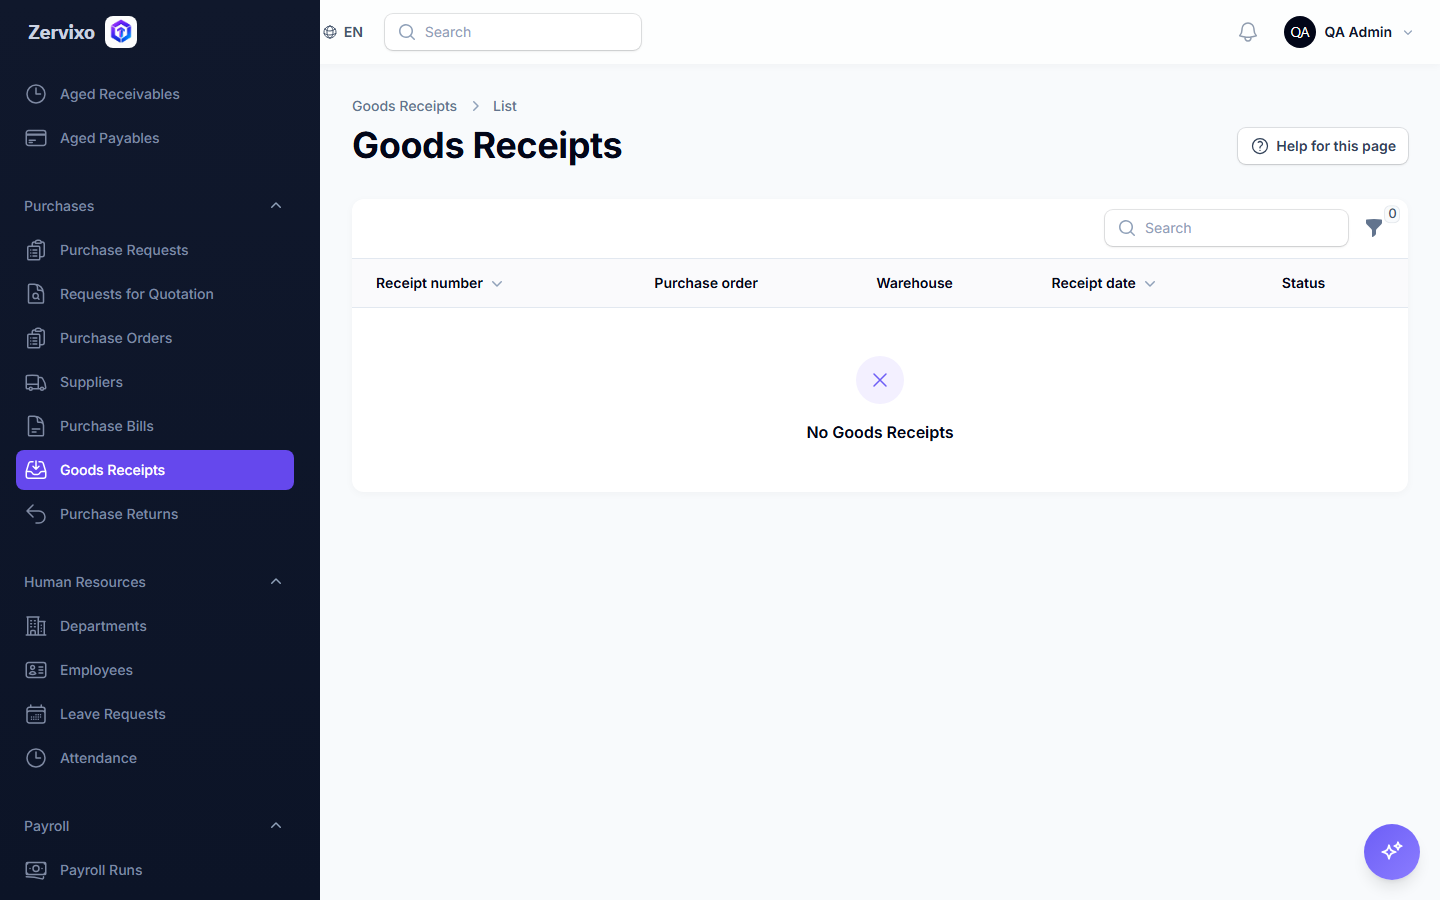Click the Status column header
The width and height of the screenshot is (1440, 900).
tap(1303, 283)
